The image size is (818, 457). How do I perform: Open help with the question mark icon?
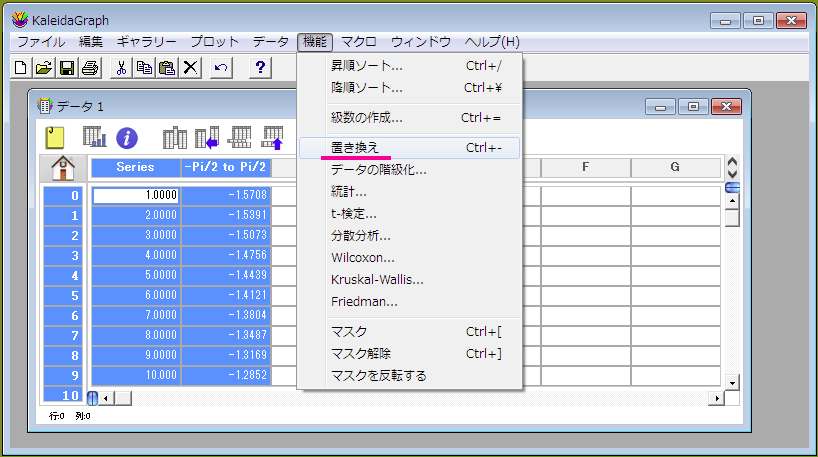[260, 68]
